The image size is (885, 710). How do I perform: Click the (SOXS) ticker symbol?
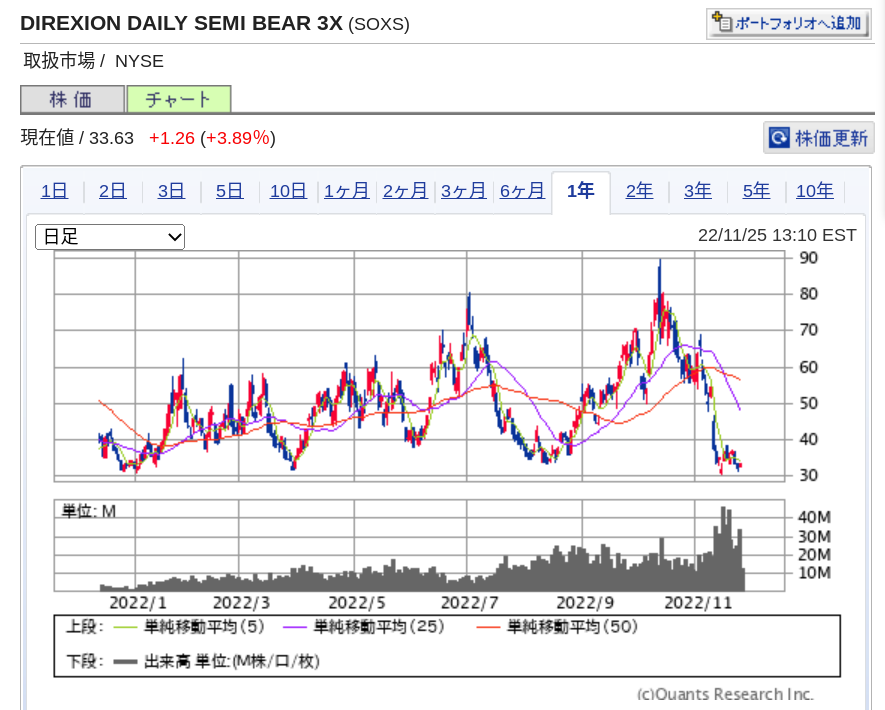[x=379, y=24]
